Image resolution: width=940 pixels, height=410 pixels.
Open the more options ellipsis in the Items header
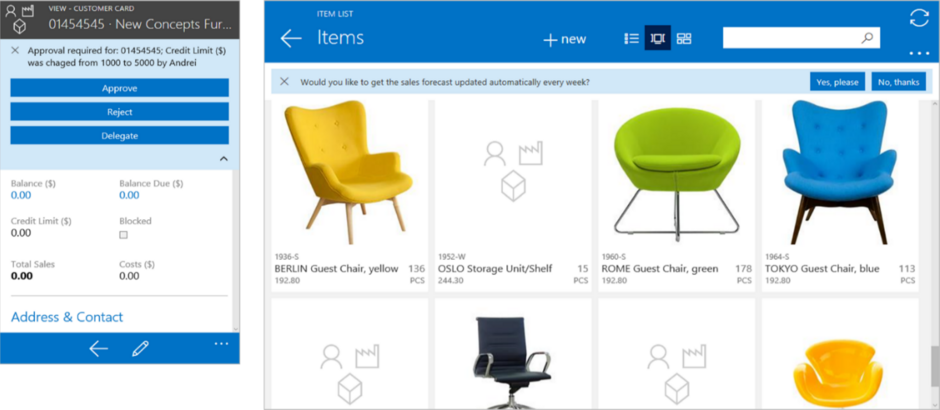(x=918, y=53)
